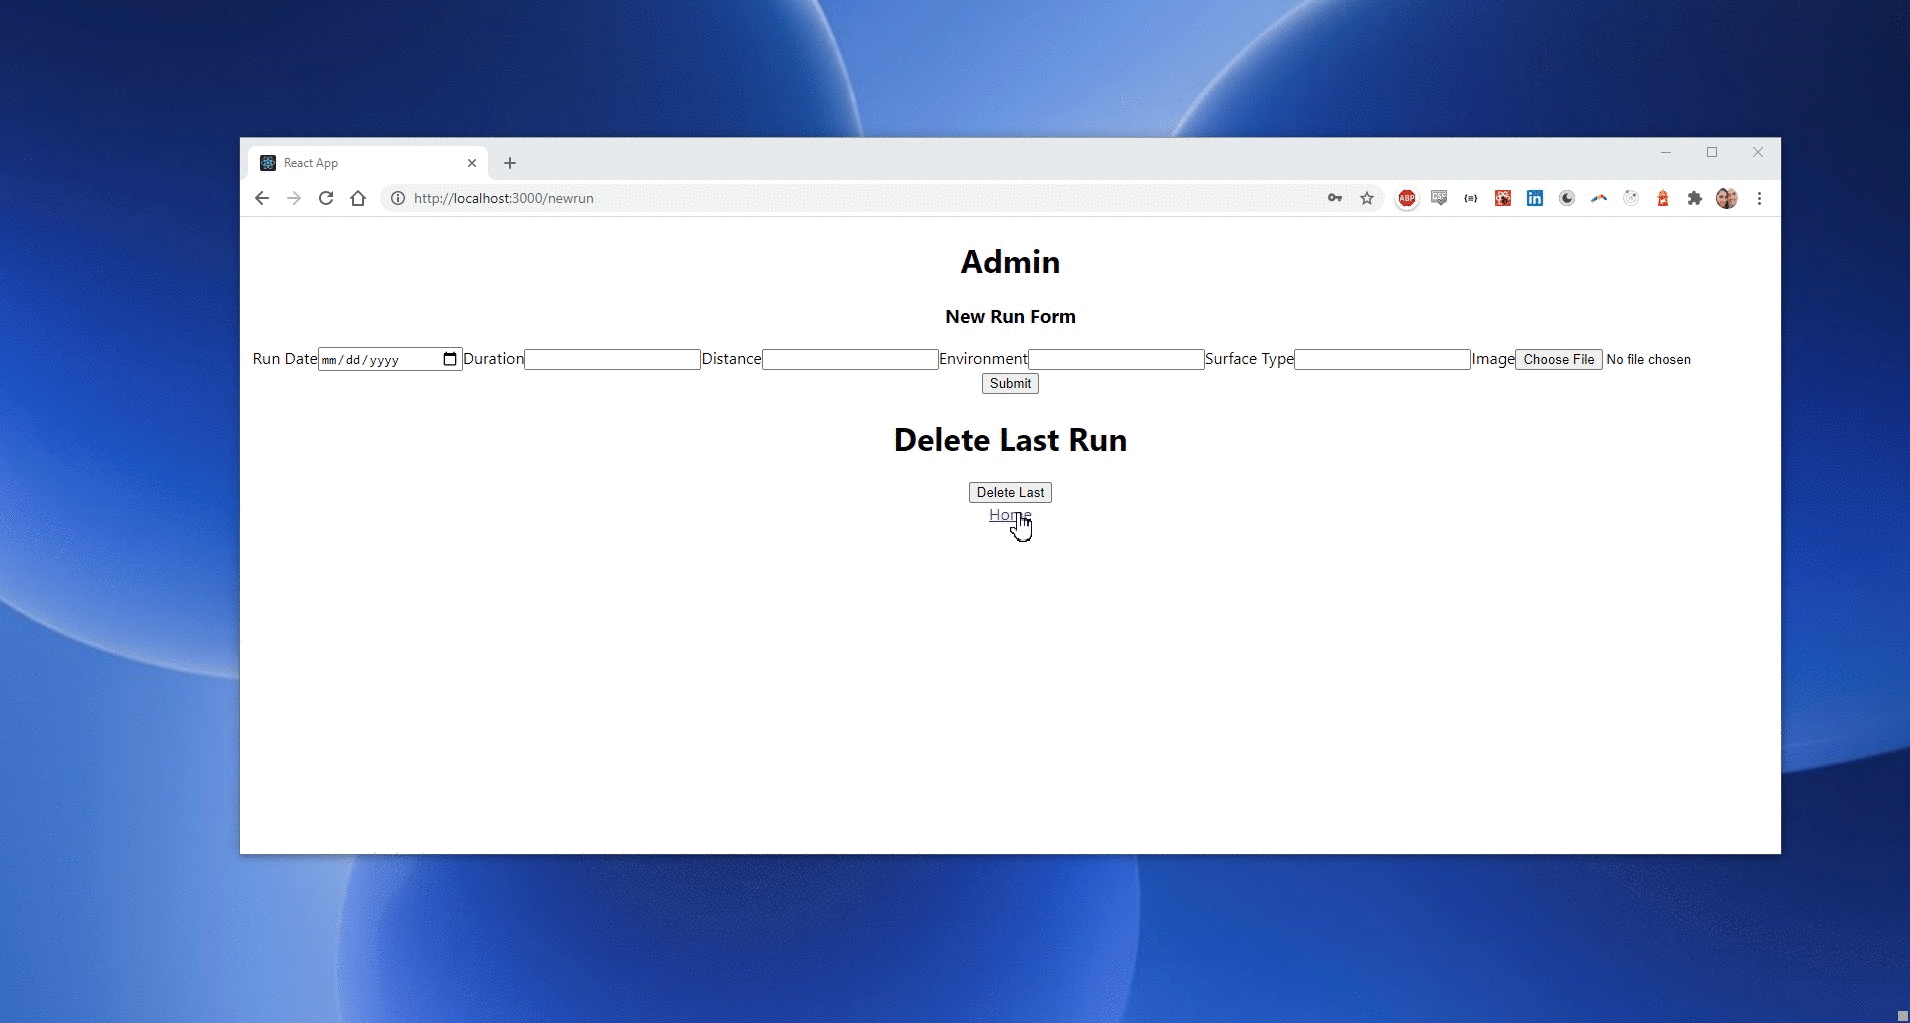The image size is (1910, 1023).
Task: Open the red lighthouse extension icon
Action: click(1663, 198)
